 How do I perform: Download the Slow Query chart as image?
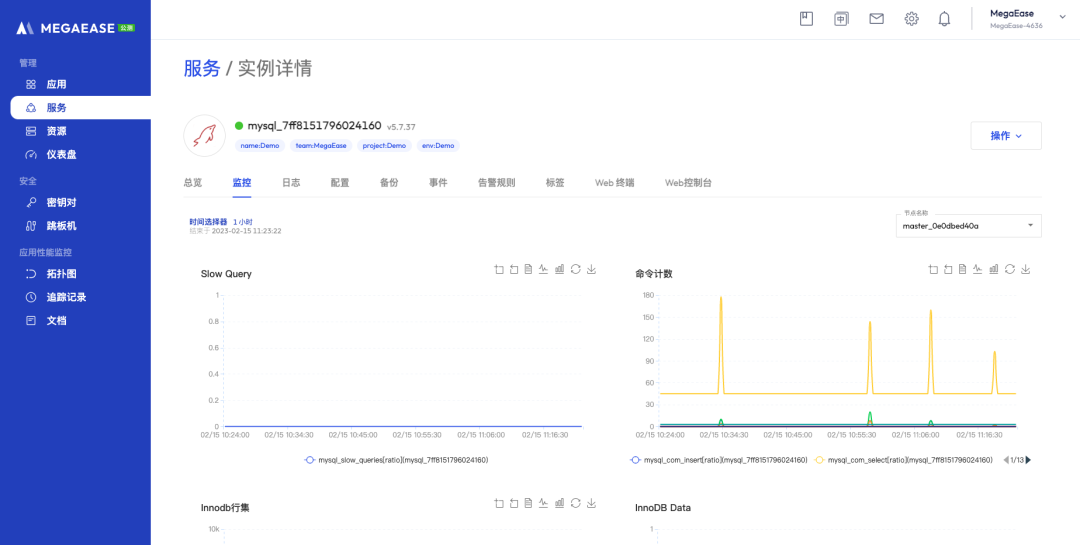click(591, 269)
